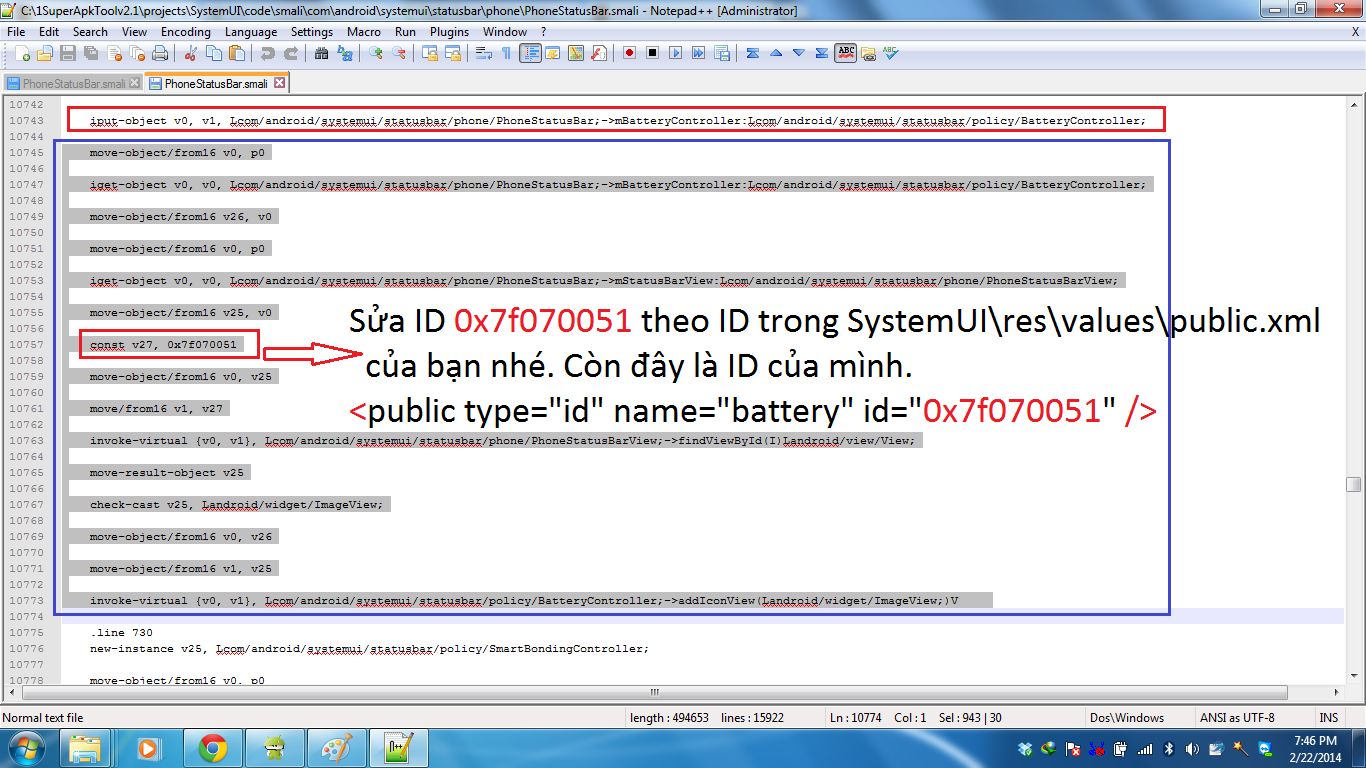Toggle Word Wrap icon in the toolbar
The height and width of the screenshot is (768, 1366).
484,53
